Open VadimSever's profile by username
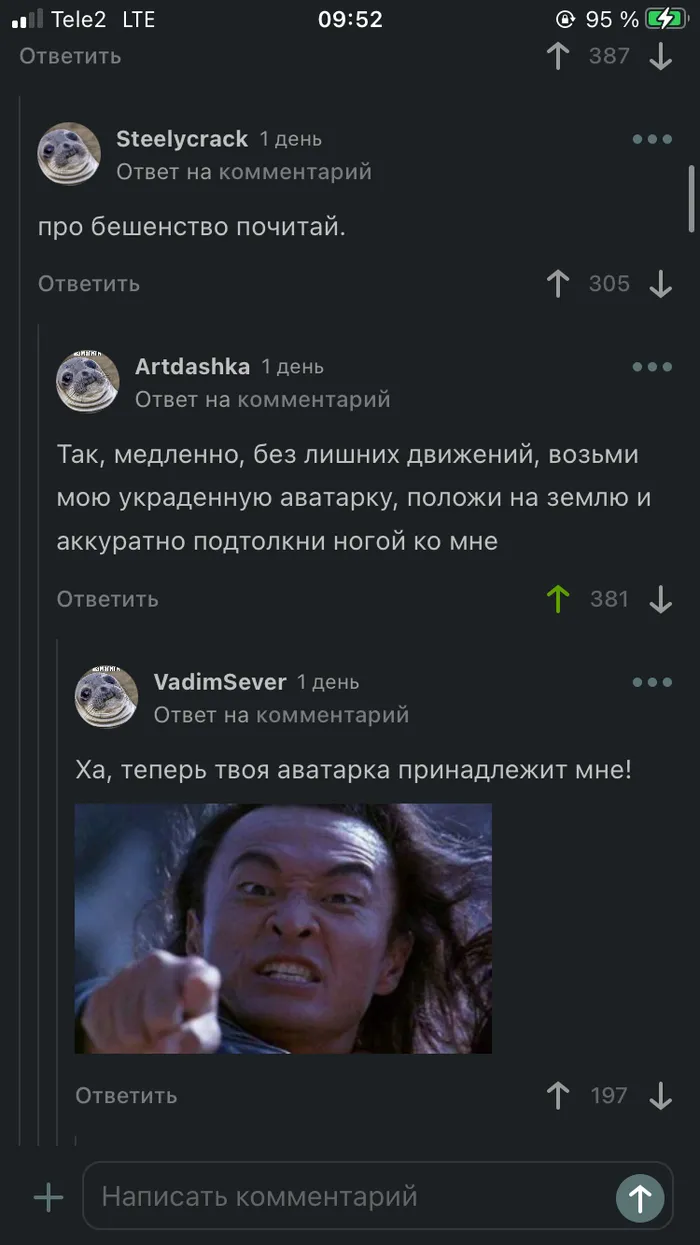The height and width of the screenshot is (1245, 700). click(220, 682)
